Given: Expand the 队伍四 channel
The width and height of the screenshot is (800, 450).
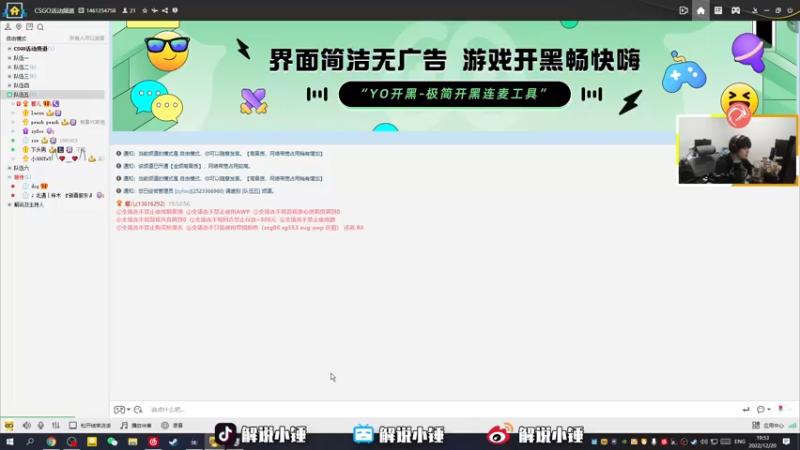Looking at the screenshot, I should (x=9, y=86).
